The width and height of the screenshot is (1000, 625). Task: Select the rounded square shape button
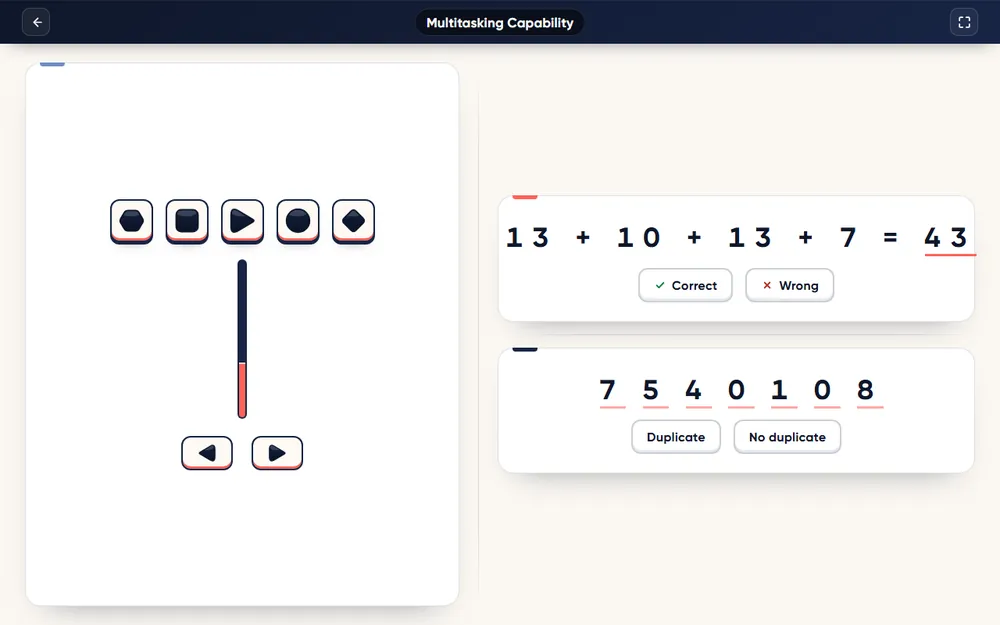click(x=187, y=221)
